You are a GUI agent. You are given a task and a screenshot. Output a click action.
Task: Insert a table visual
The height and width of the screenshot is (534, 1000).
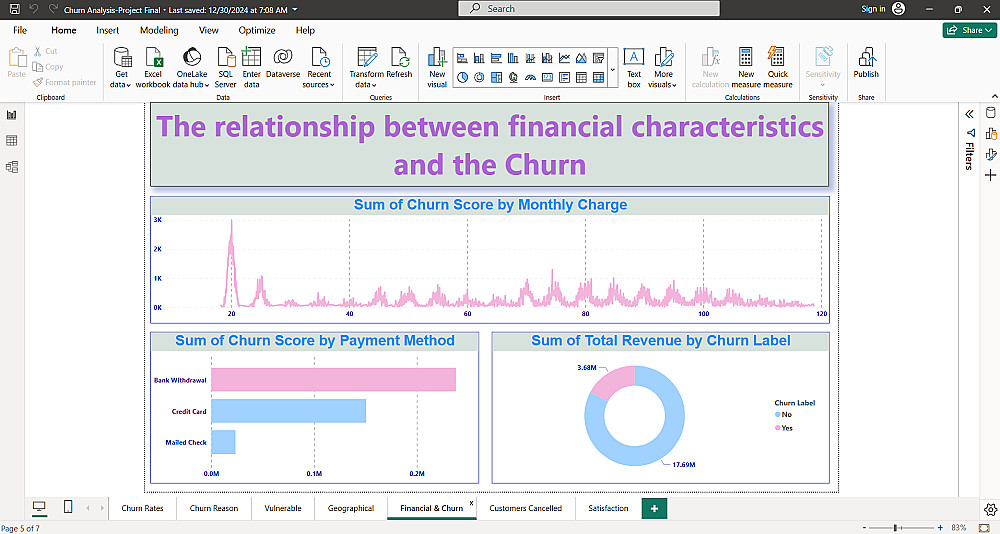coord(581,77)
